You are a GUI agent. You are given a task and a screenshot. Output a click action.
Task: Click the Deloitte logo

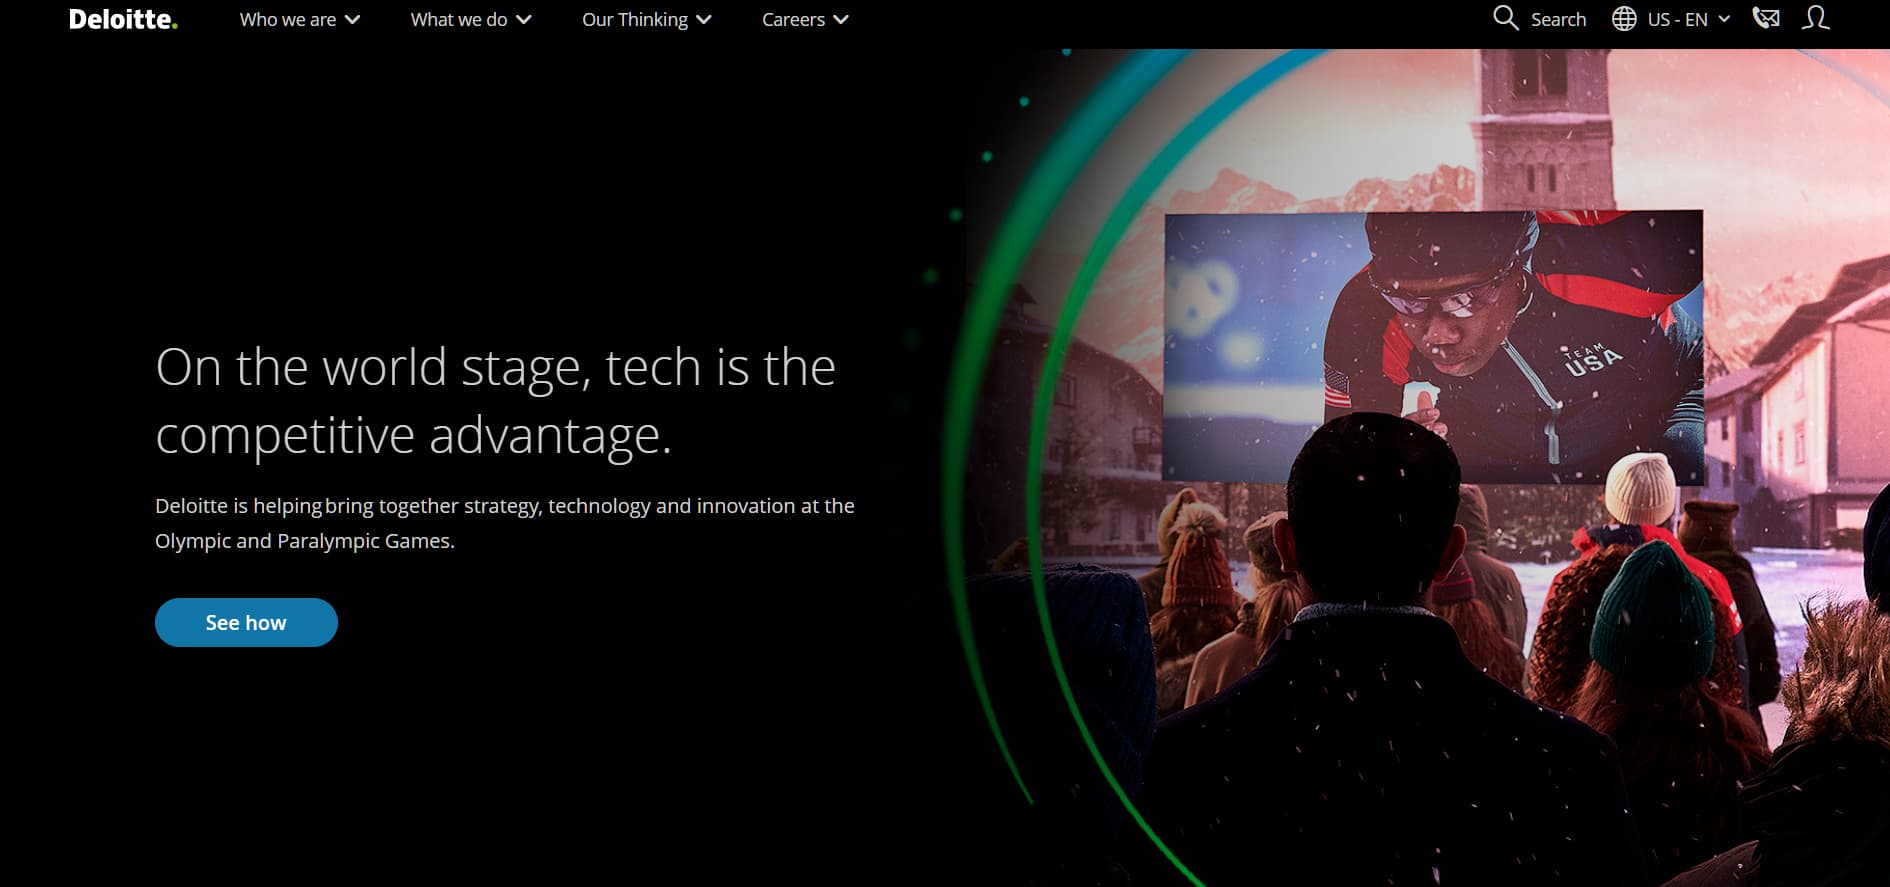123,20
